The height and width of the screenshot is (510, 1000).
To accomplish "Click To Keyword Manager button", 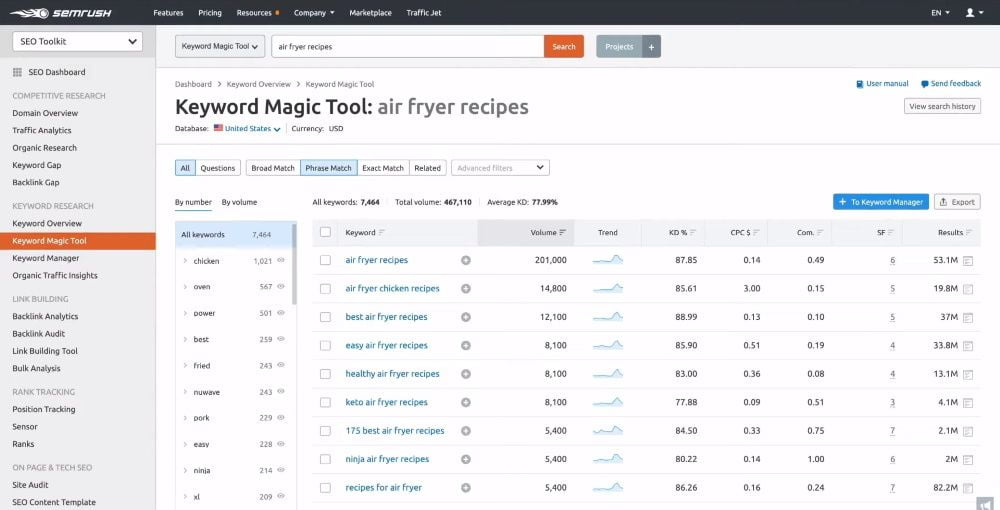I will point(881,202).
